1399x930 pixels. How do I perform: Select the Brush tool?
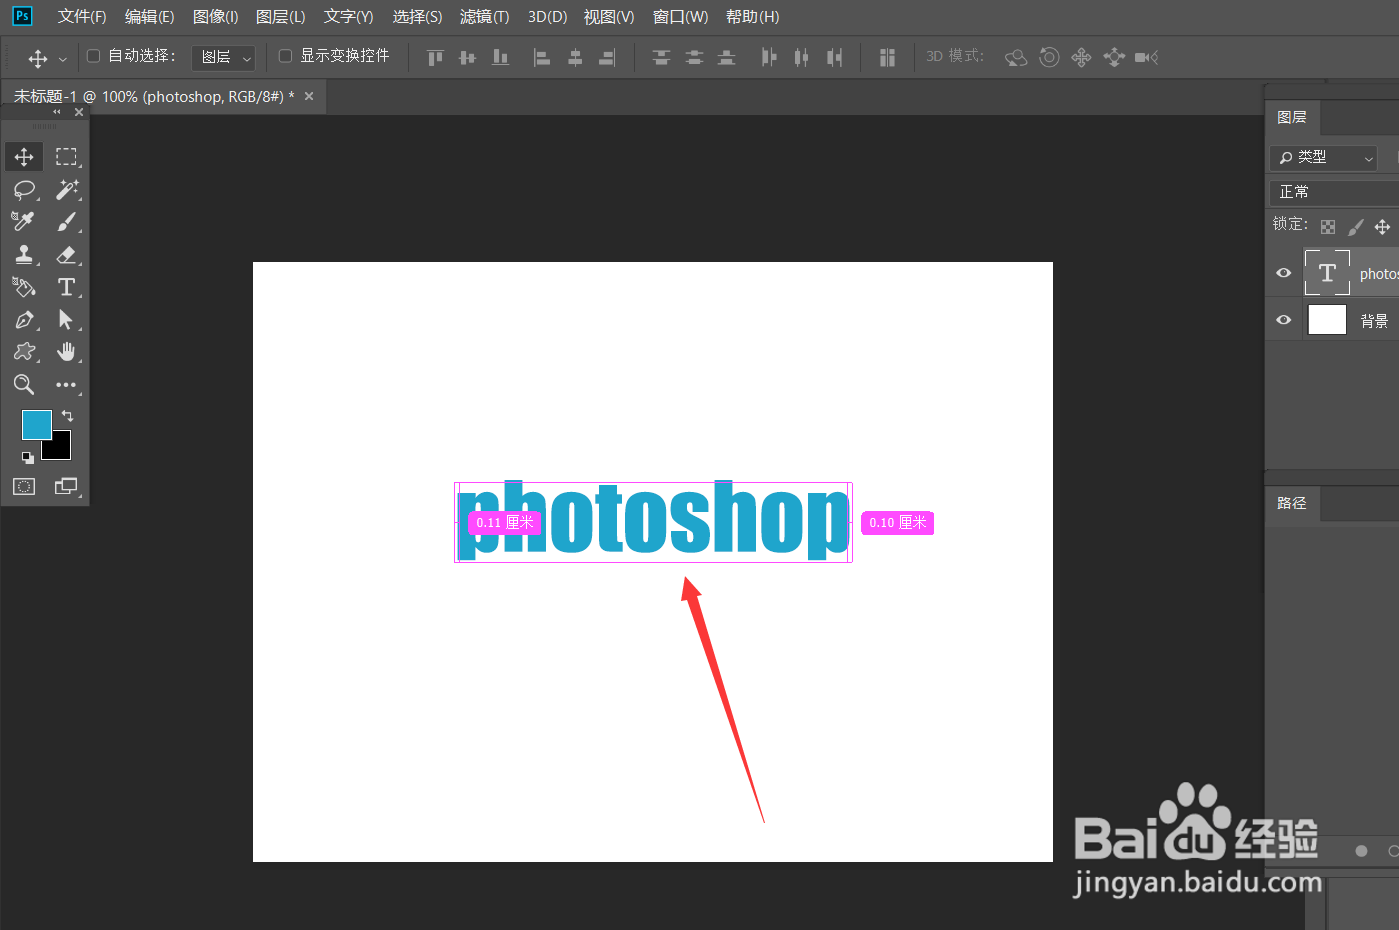pos(66,222)
